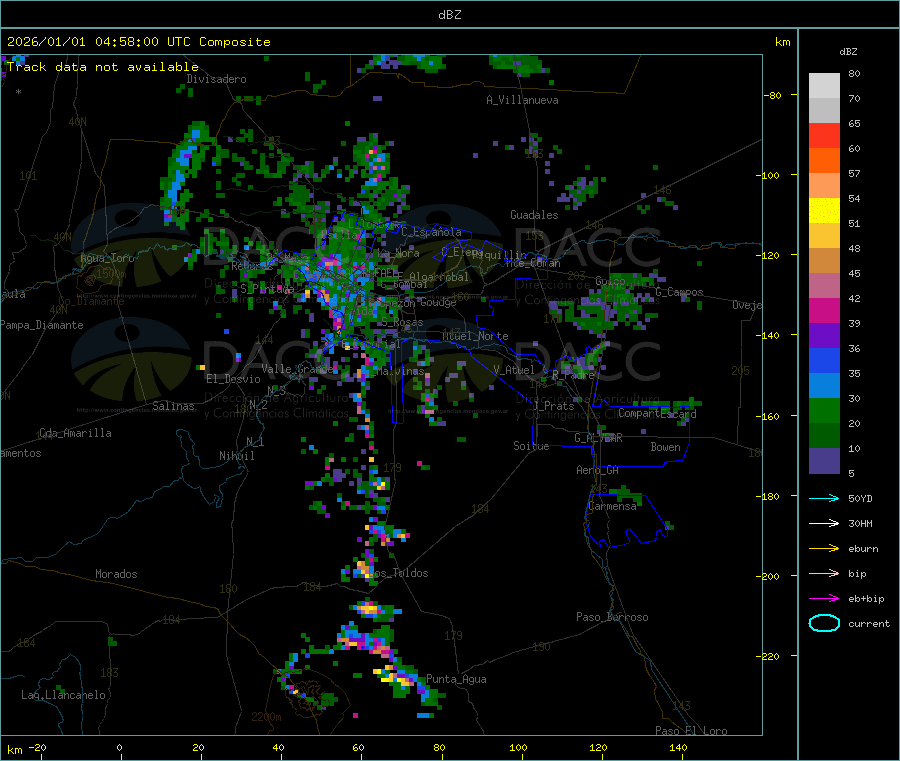
Task: Click the orange 57-60 dBZ color swatch
Action: click(x=824, y=161)
